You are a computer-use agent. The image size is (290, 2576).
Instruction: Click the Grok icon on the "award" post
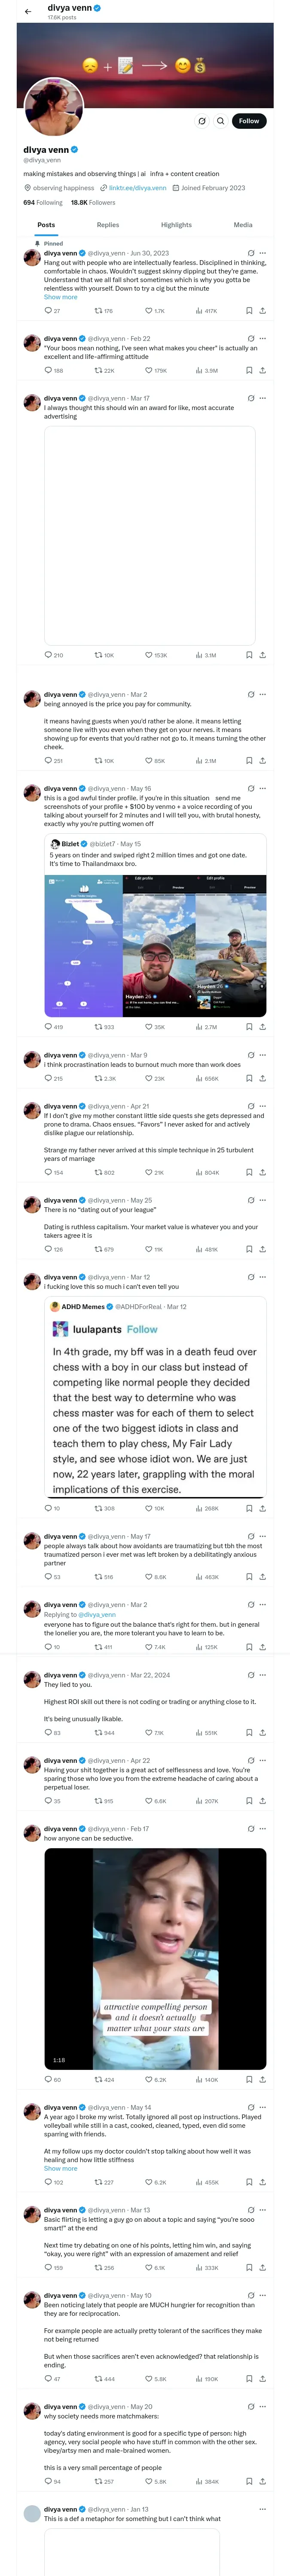tap(250, 398)
